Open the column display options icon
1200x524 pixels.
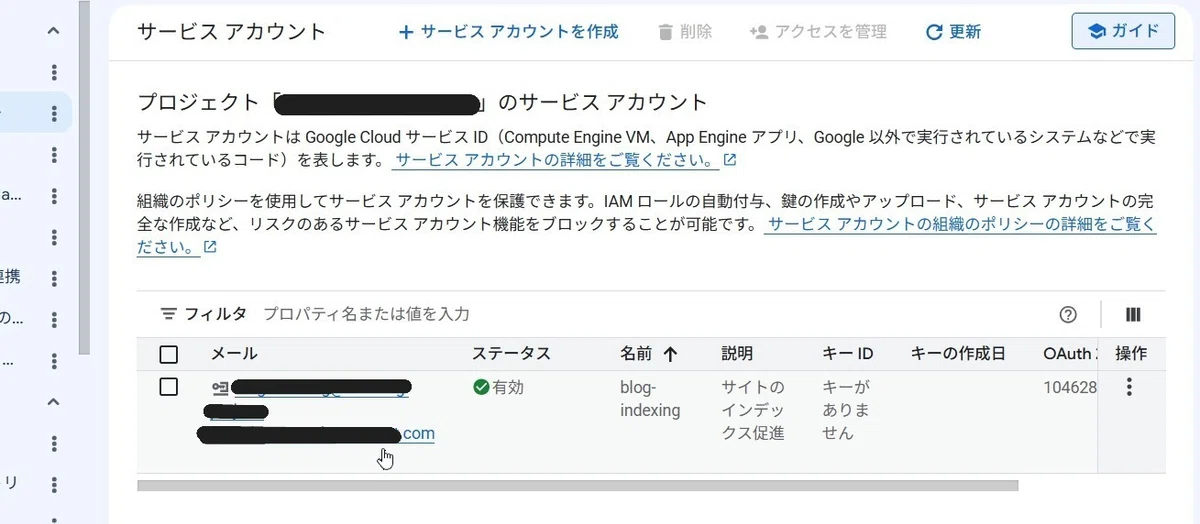1133,314
